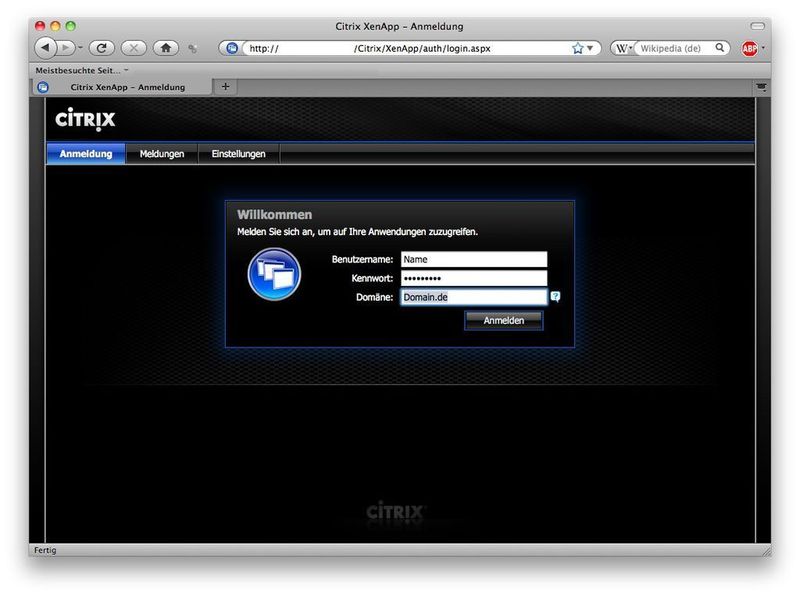
Task: Go forward with the browser forward arrow
Action: click(65, 48)
